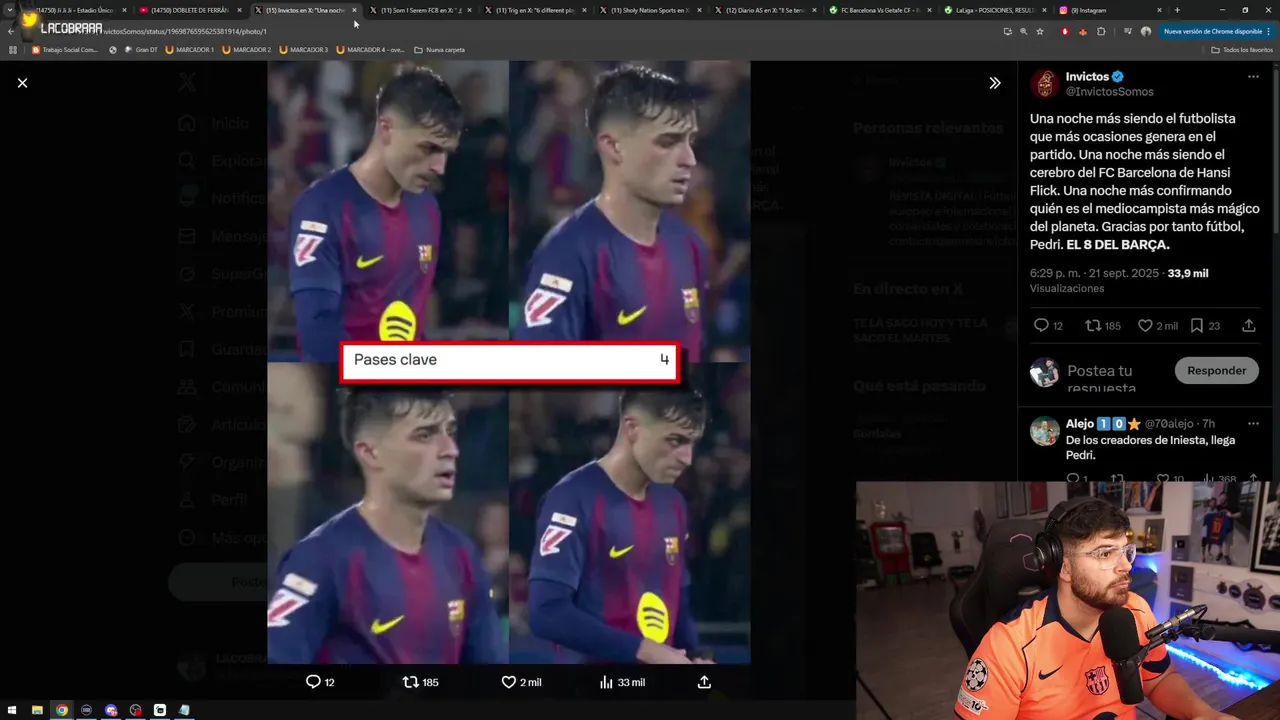Viewport: 1280px width, 720px height.
Task: Open the Invictos profile avatar
Action: tap(1044, 84)
